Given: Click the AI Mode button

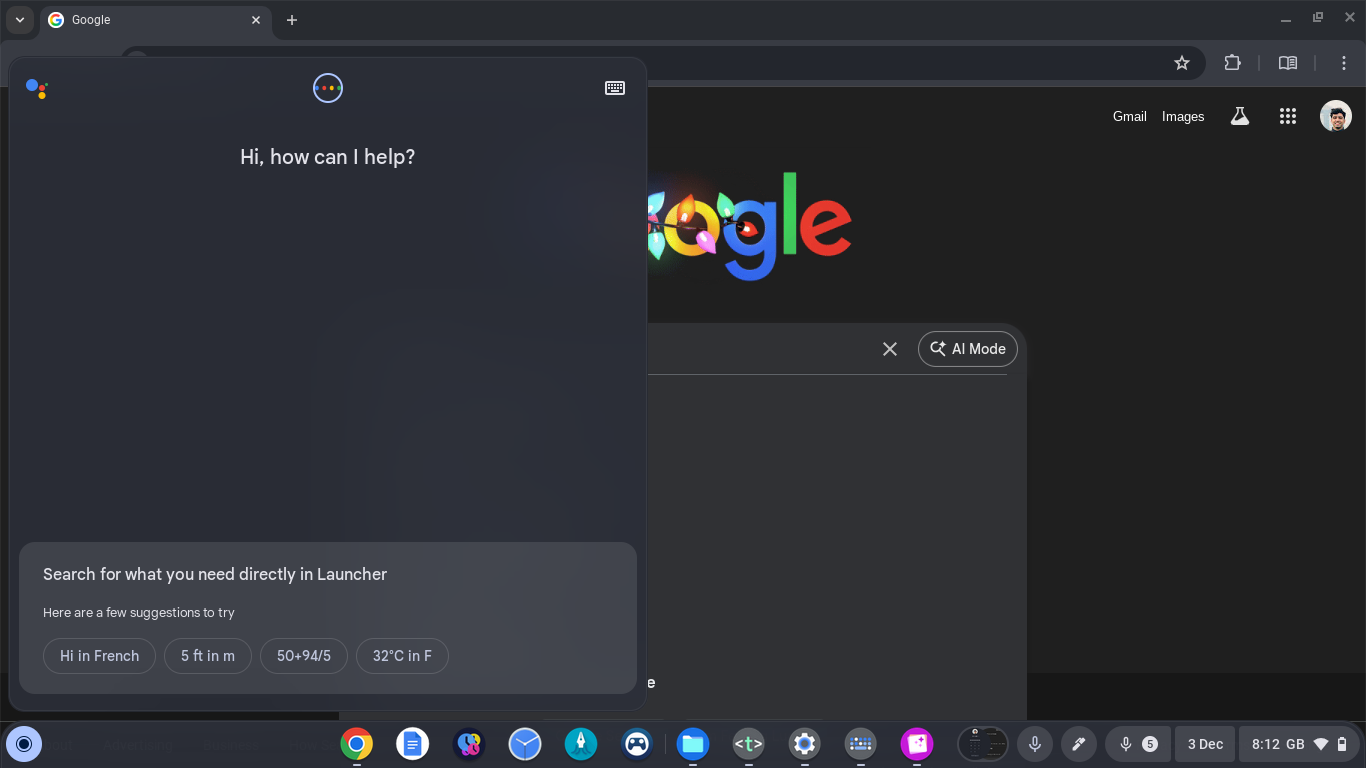Looking at the screenshot, I should (967, 349).
